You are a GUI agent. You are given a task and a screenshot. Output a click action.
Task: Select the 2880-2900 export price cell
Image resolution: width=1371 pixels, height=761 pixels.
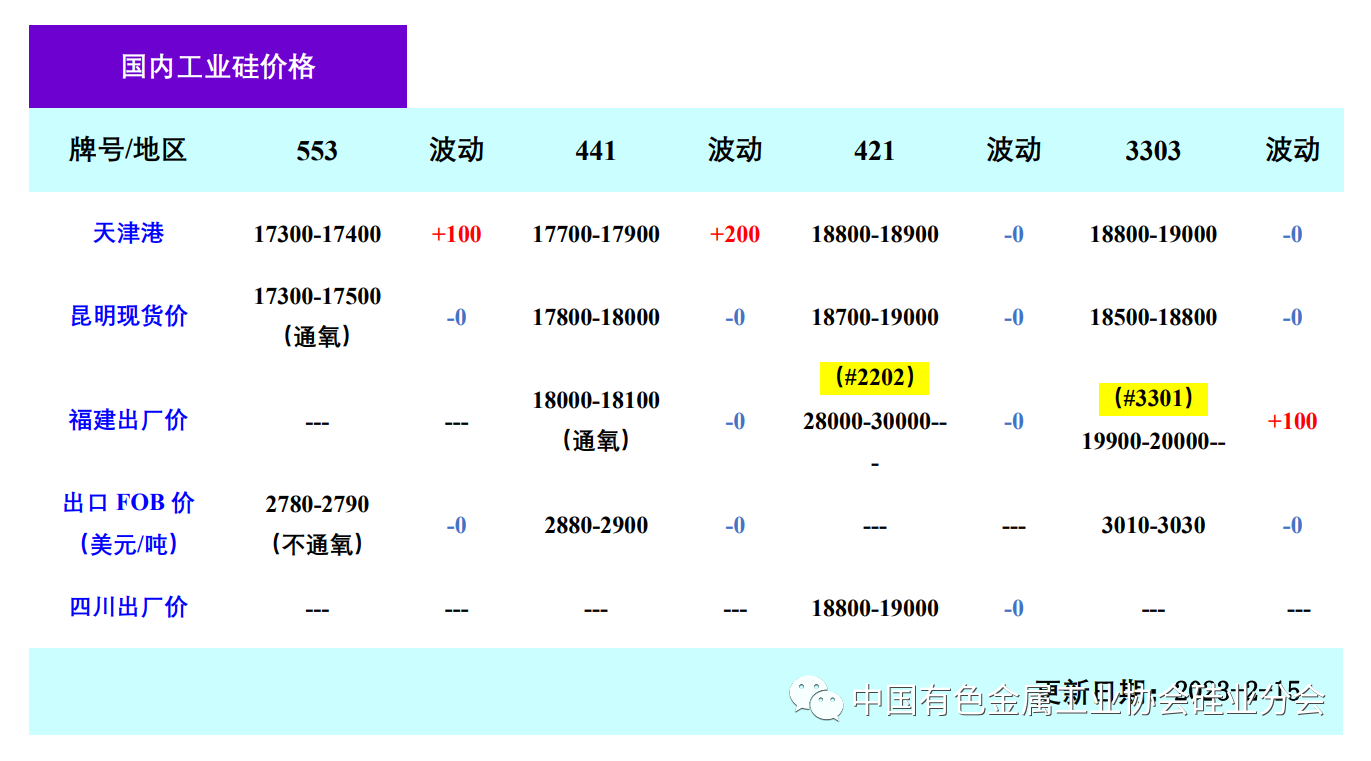(596, 525)
